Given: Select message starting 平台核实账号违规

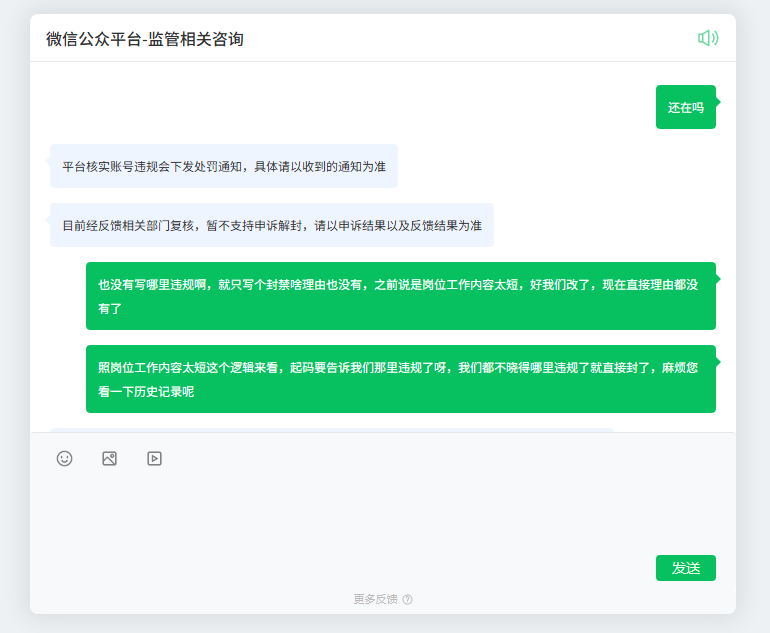Looking at the screenshot, I should click(224, 166).
